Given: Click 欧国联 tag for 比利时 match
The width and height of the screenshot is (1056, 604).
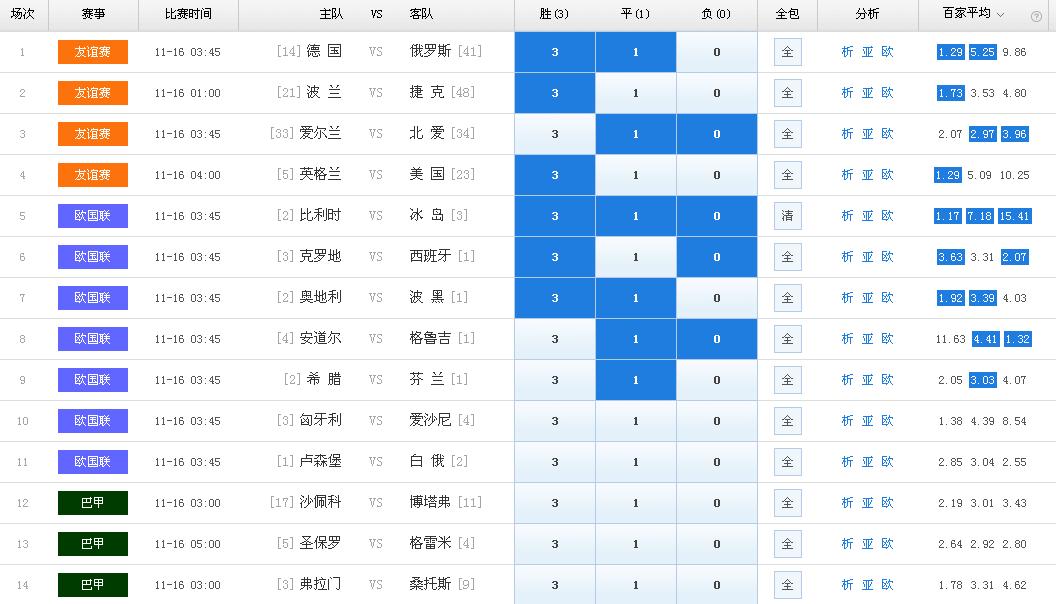Looking at the screenshot, I should pos(93,216).
